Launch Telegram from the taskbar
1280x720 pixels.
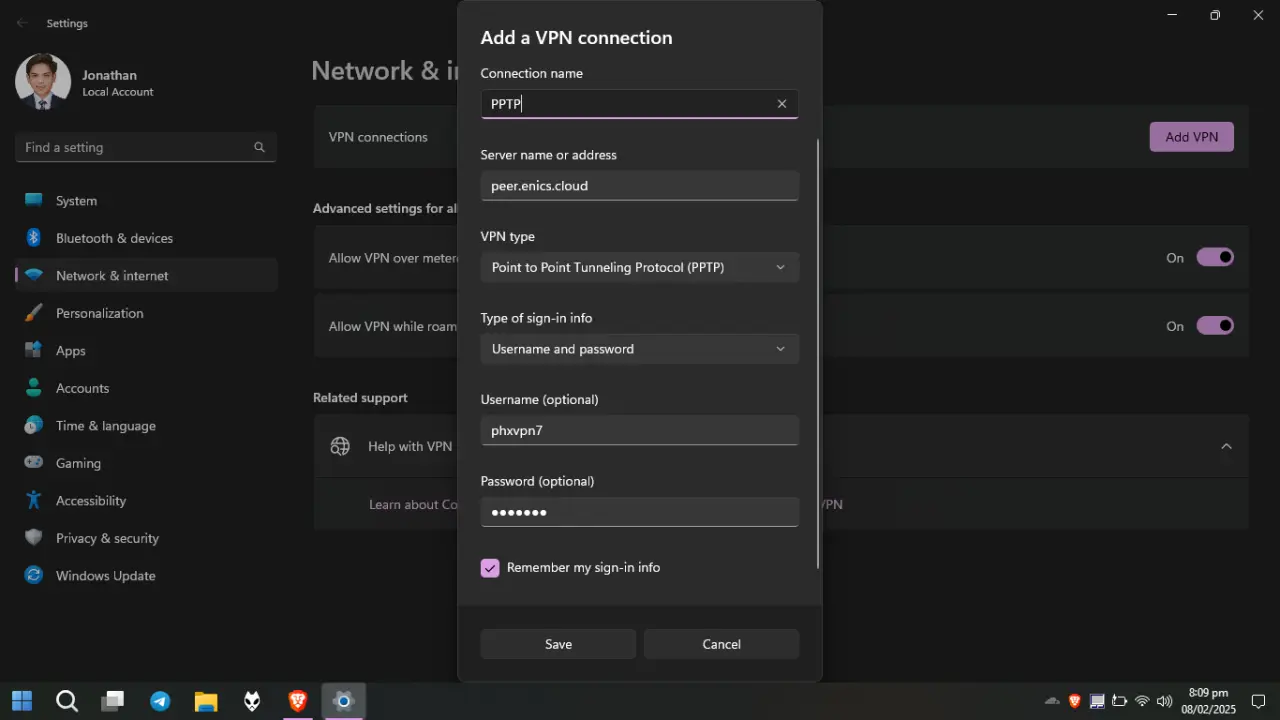[x=160, y=701]
